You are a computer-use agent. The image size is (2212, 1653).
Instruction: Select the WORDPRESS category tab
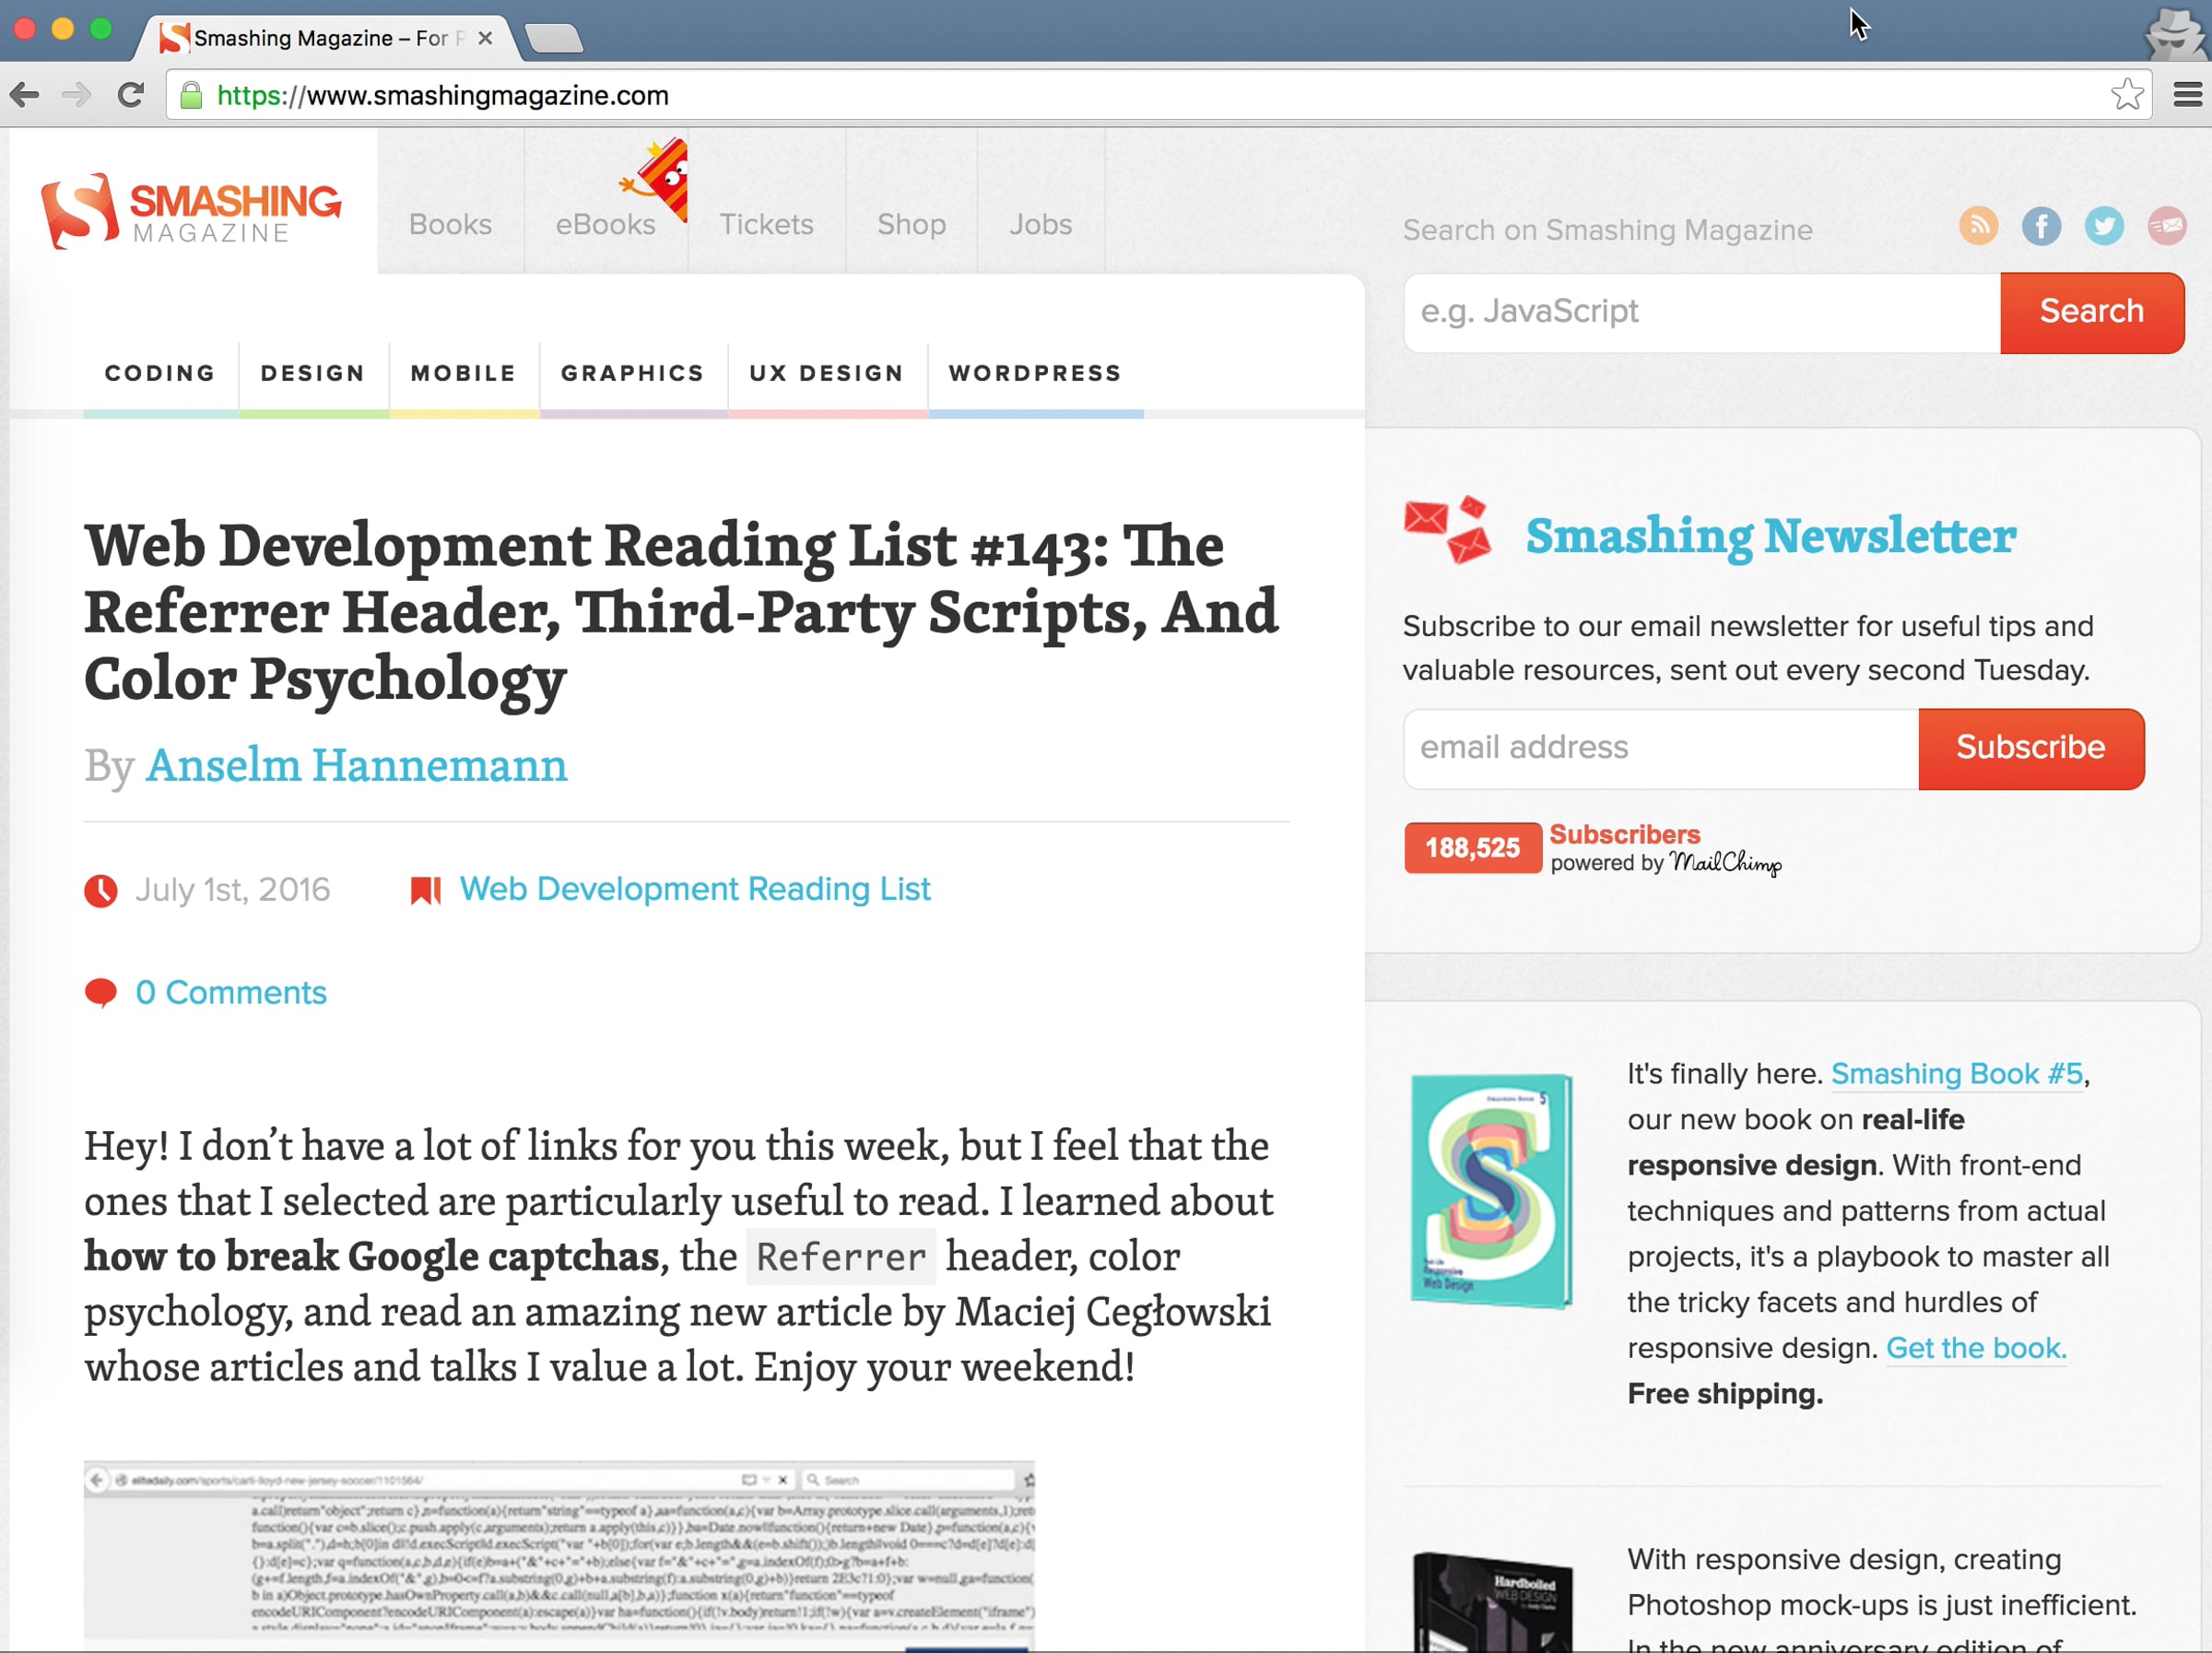pos(1035,373)
